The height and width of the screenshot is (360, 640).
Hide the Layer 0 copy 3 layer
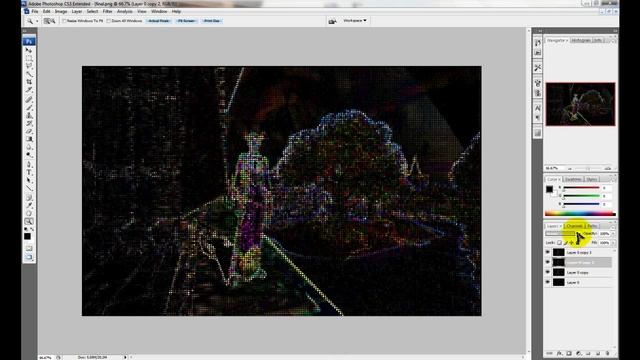548,252
